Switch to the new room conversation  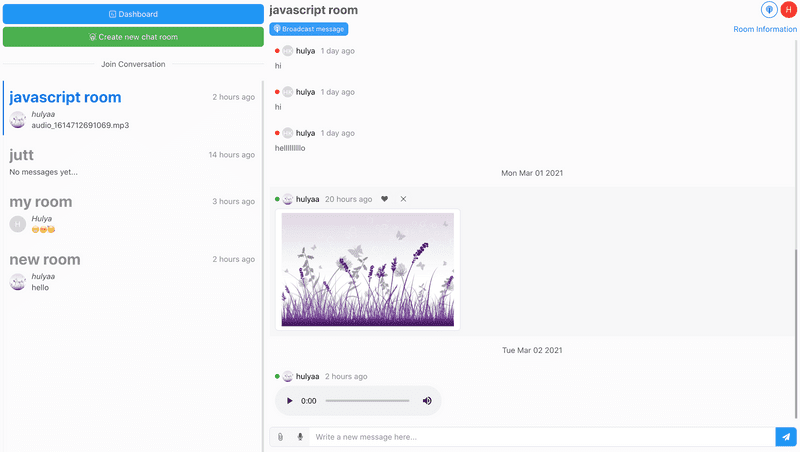130,270
